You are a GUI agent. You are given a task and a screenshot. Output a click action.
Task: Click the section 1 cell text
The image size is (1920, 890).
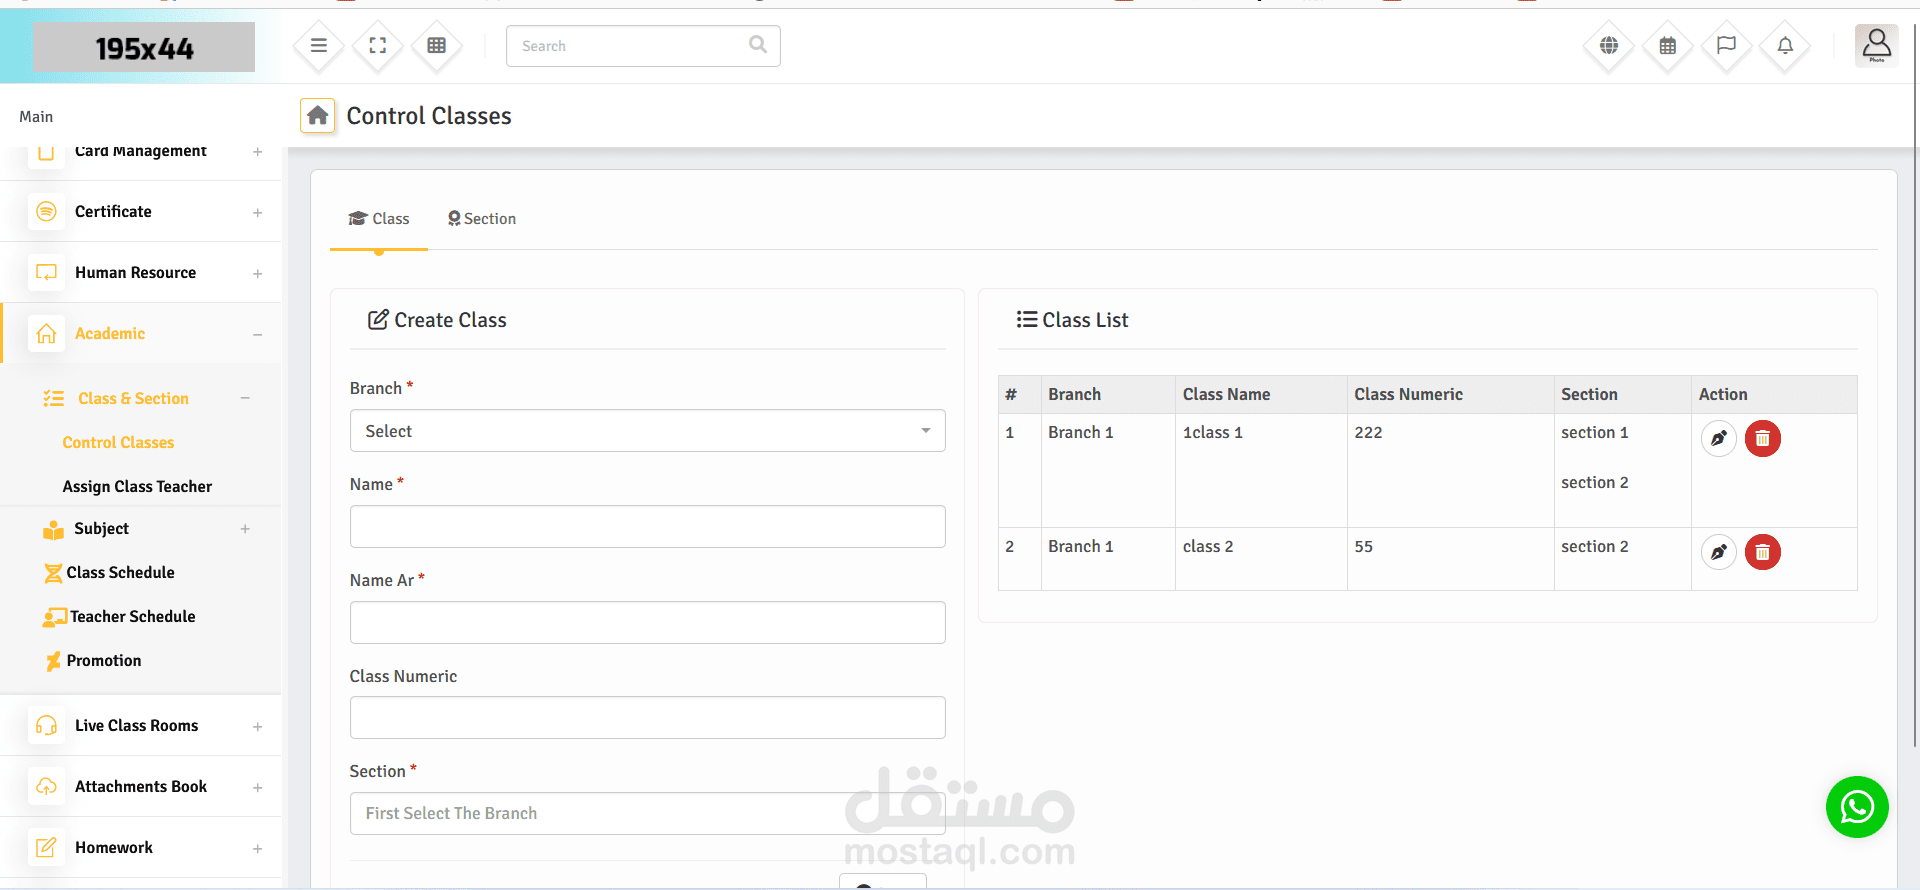1594,433
